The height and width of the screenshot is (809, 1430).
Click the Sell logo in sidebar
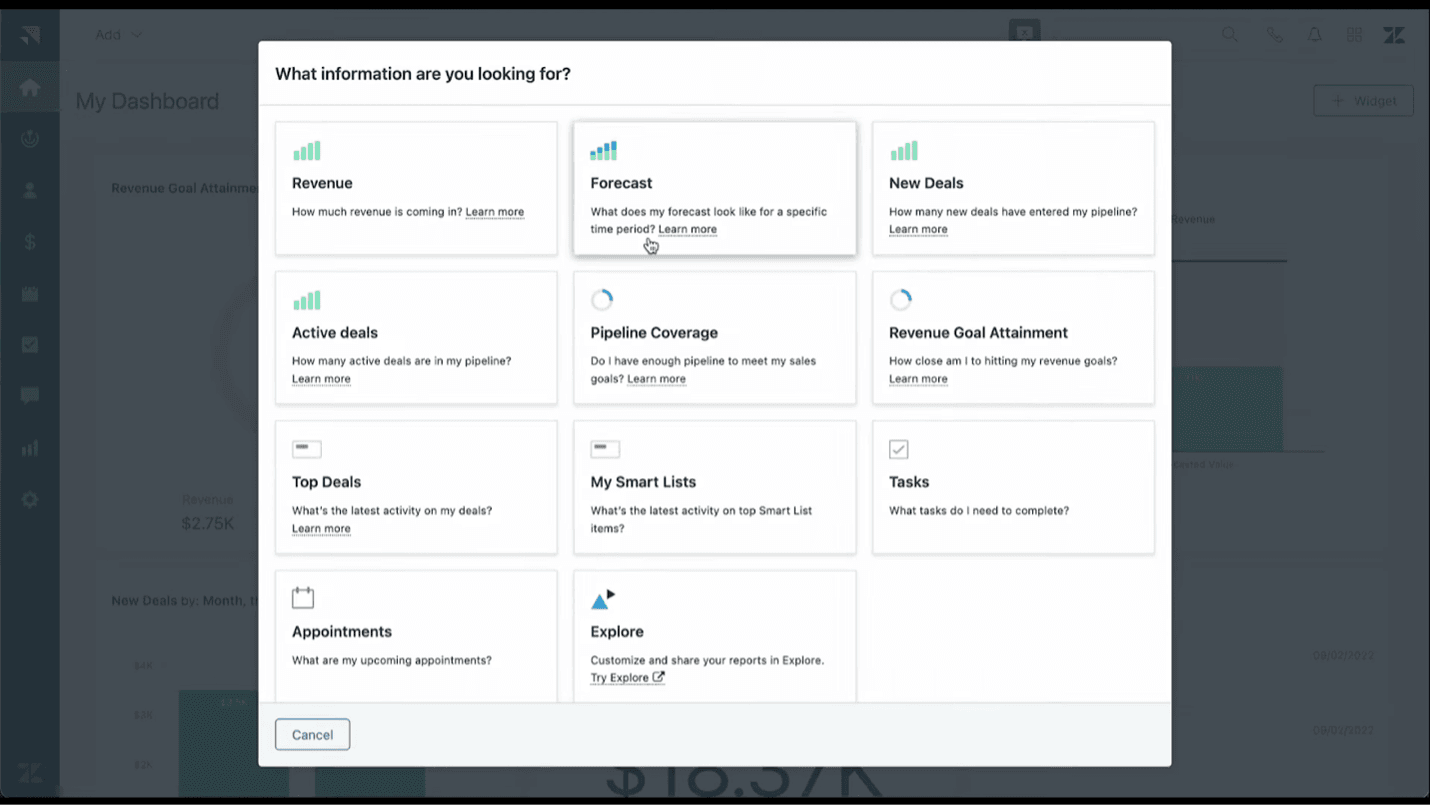30,35
